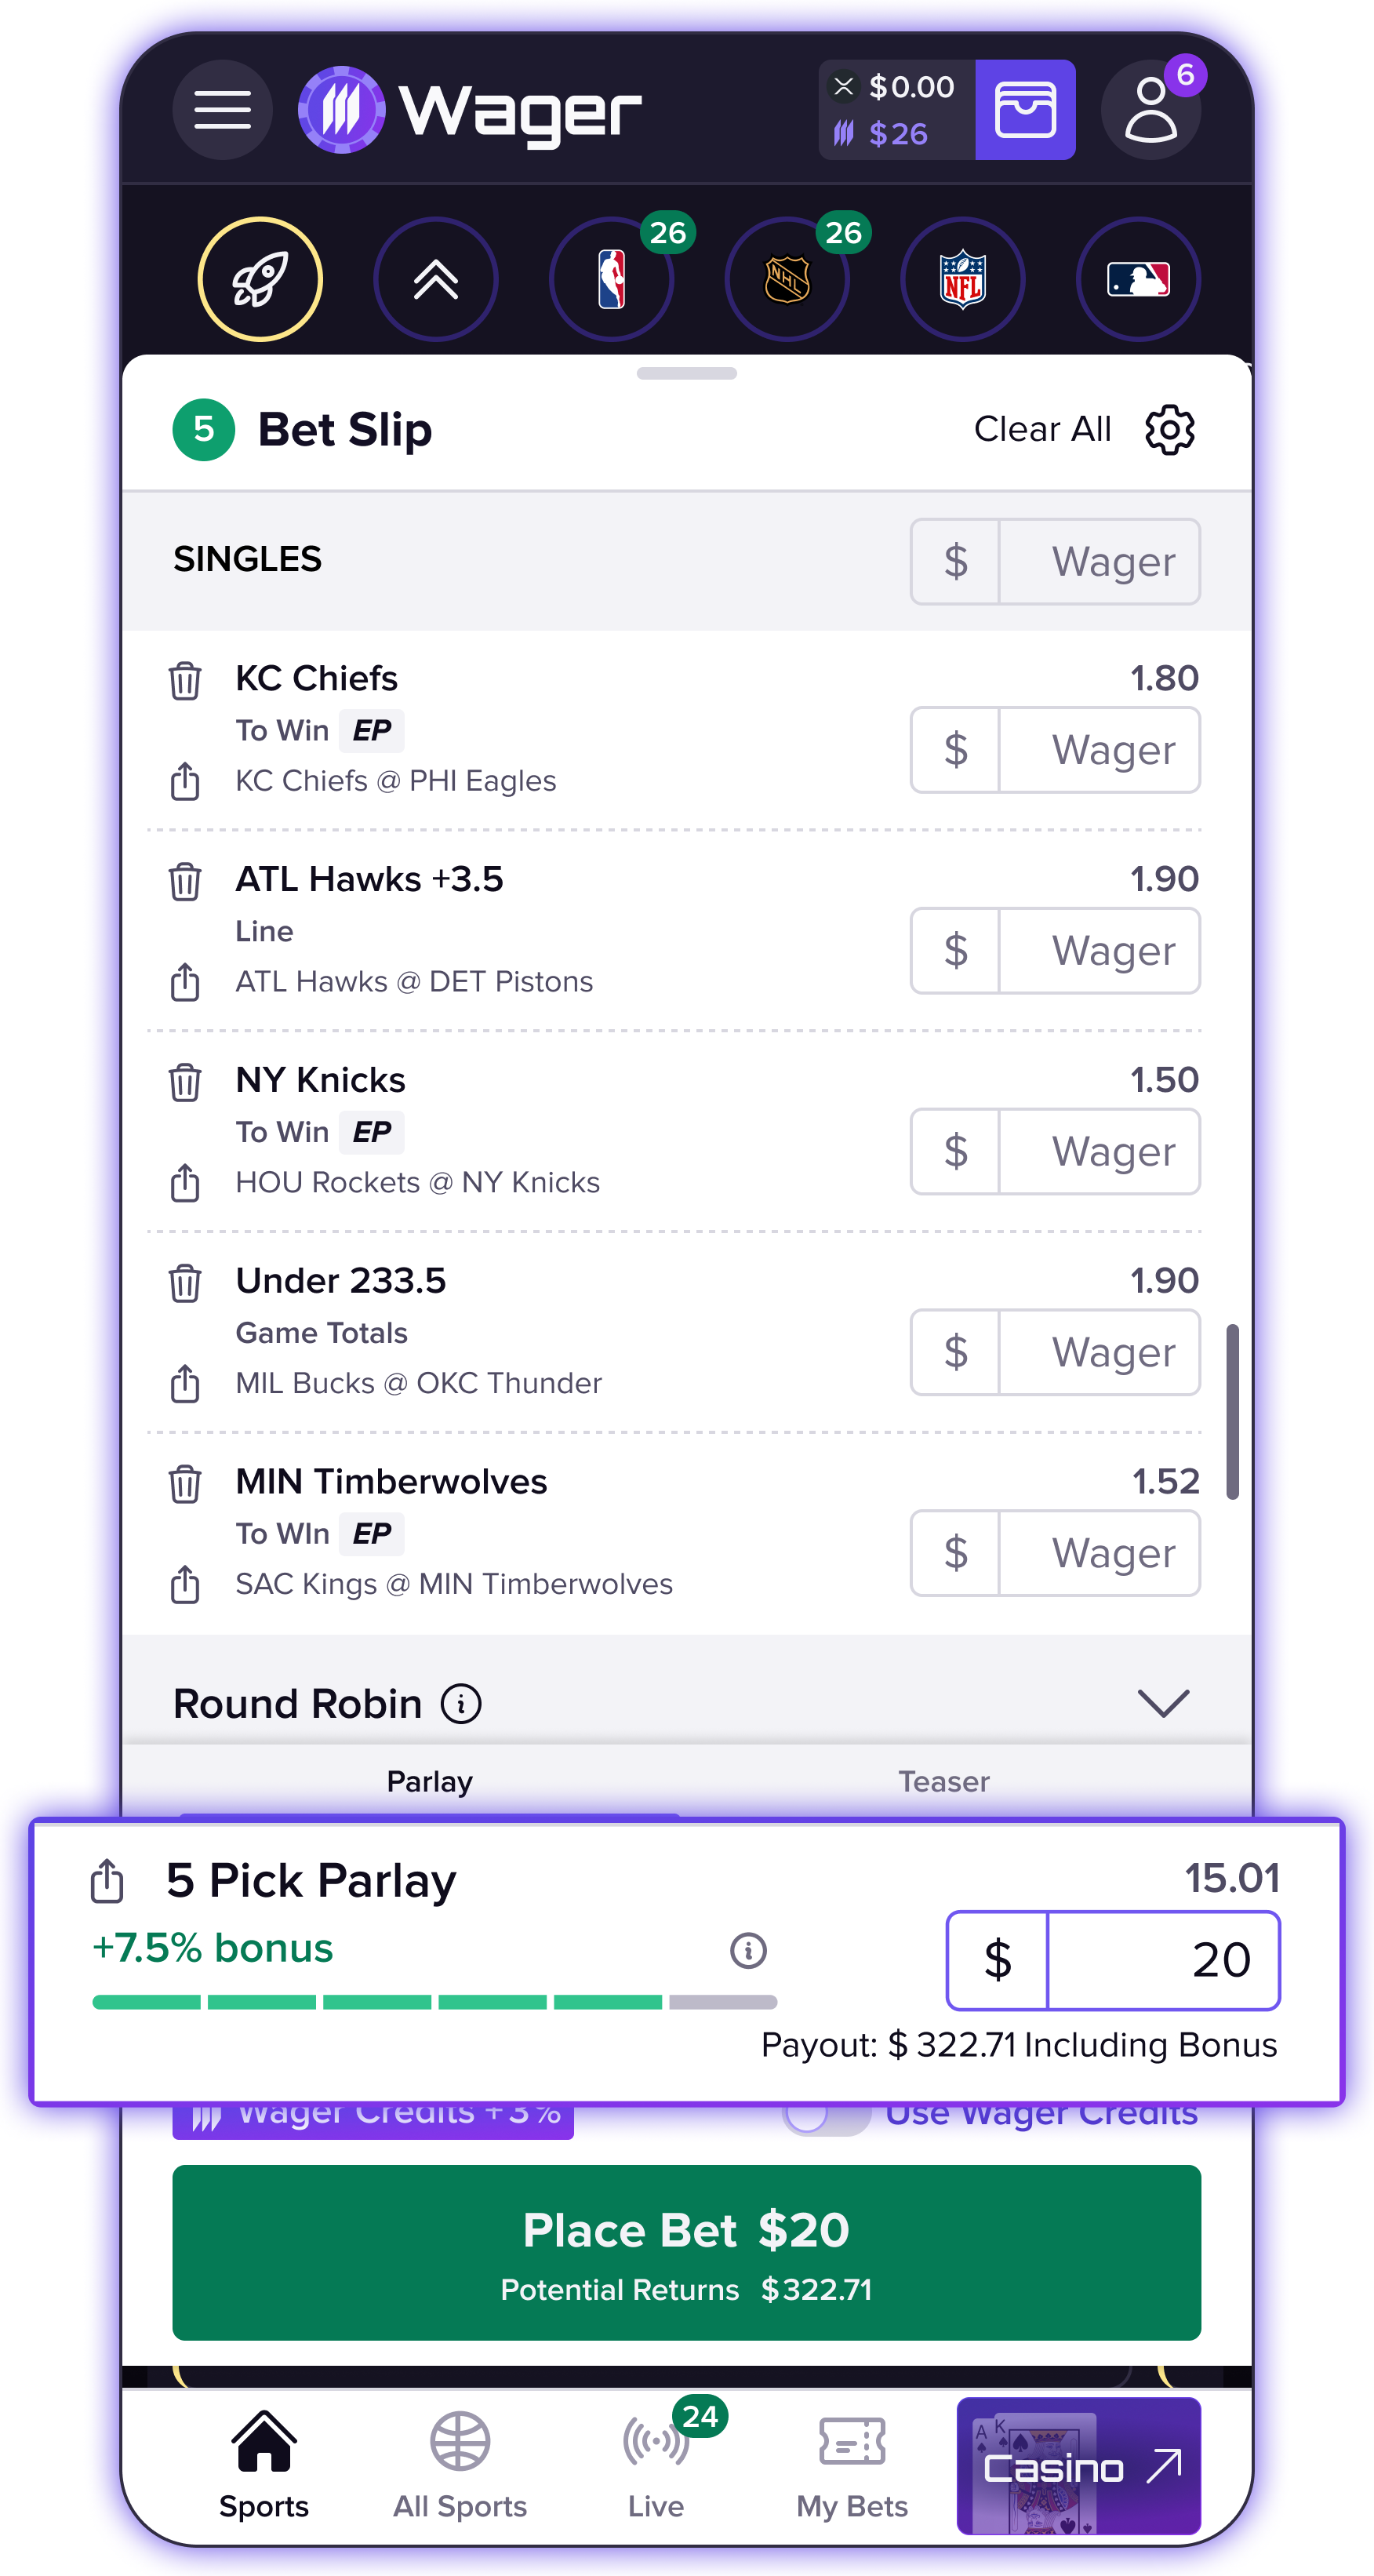Switch to the Teaser tab
1374x2576 pixels.
tap(943, 1781)
